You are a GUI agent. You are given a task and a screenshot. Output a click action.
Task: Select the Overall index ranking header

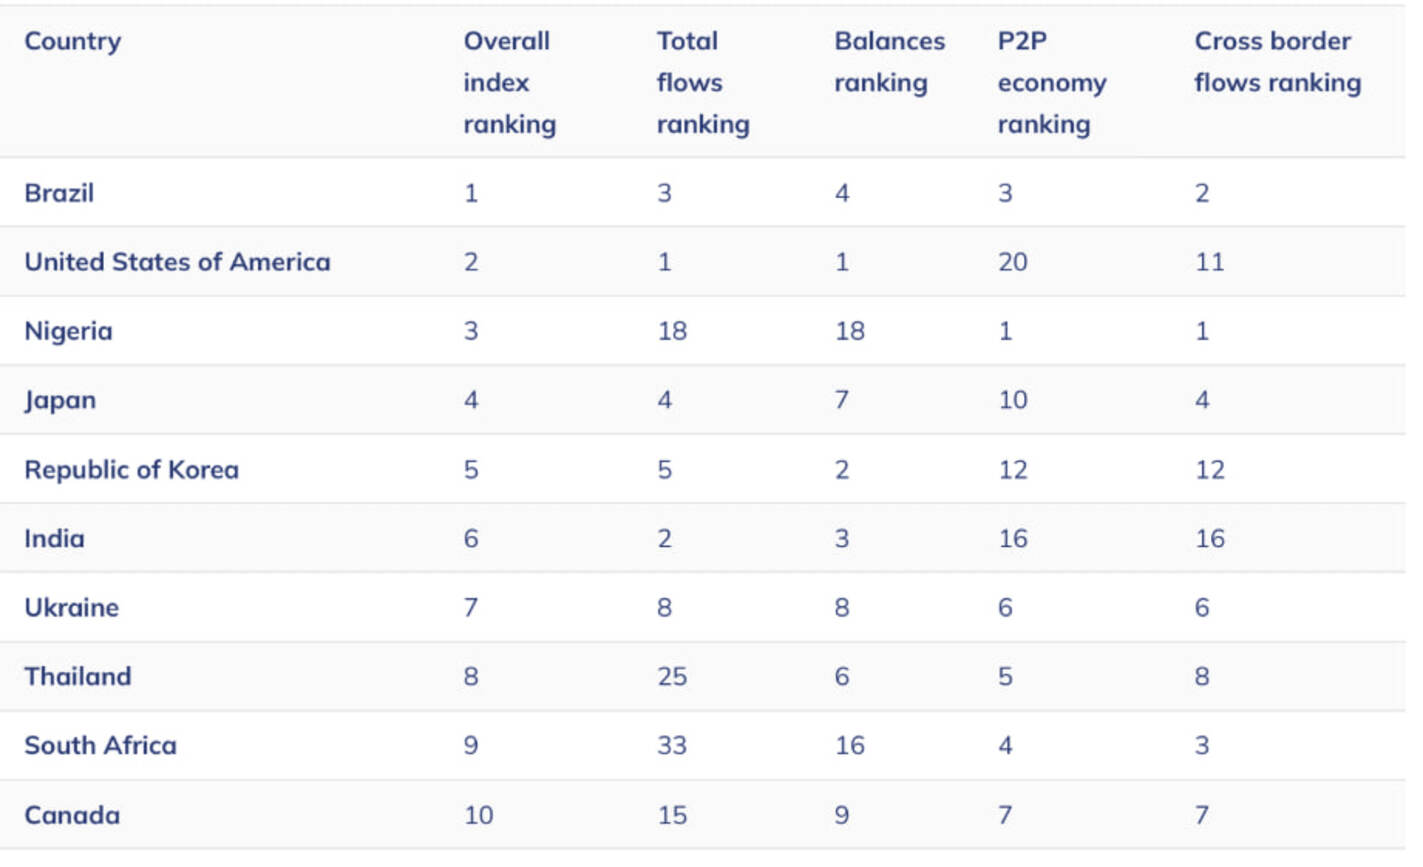point(509,82)
